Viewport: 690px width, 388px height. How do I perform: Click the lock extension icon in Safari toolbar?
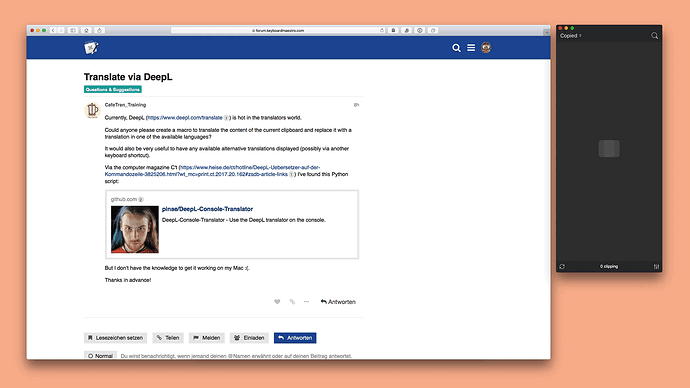pos(393,30)
